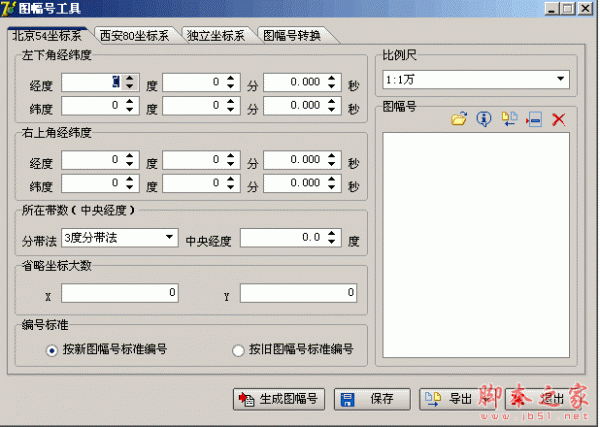Click the 图幅号工具 title bar icon
600x427 pixels.
pos(8,8)
